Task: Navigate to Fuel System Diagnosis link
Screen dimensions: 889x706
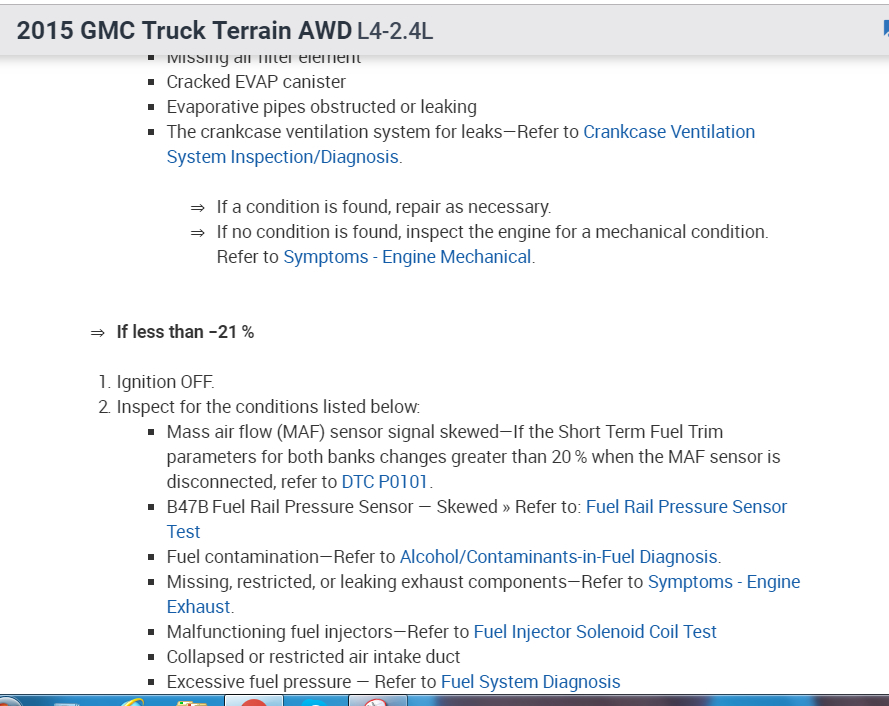Action: pos(530,682)
